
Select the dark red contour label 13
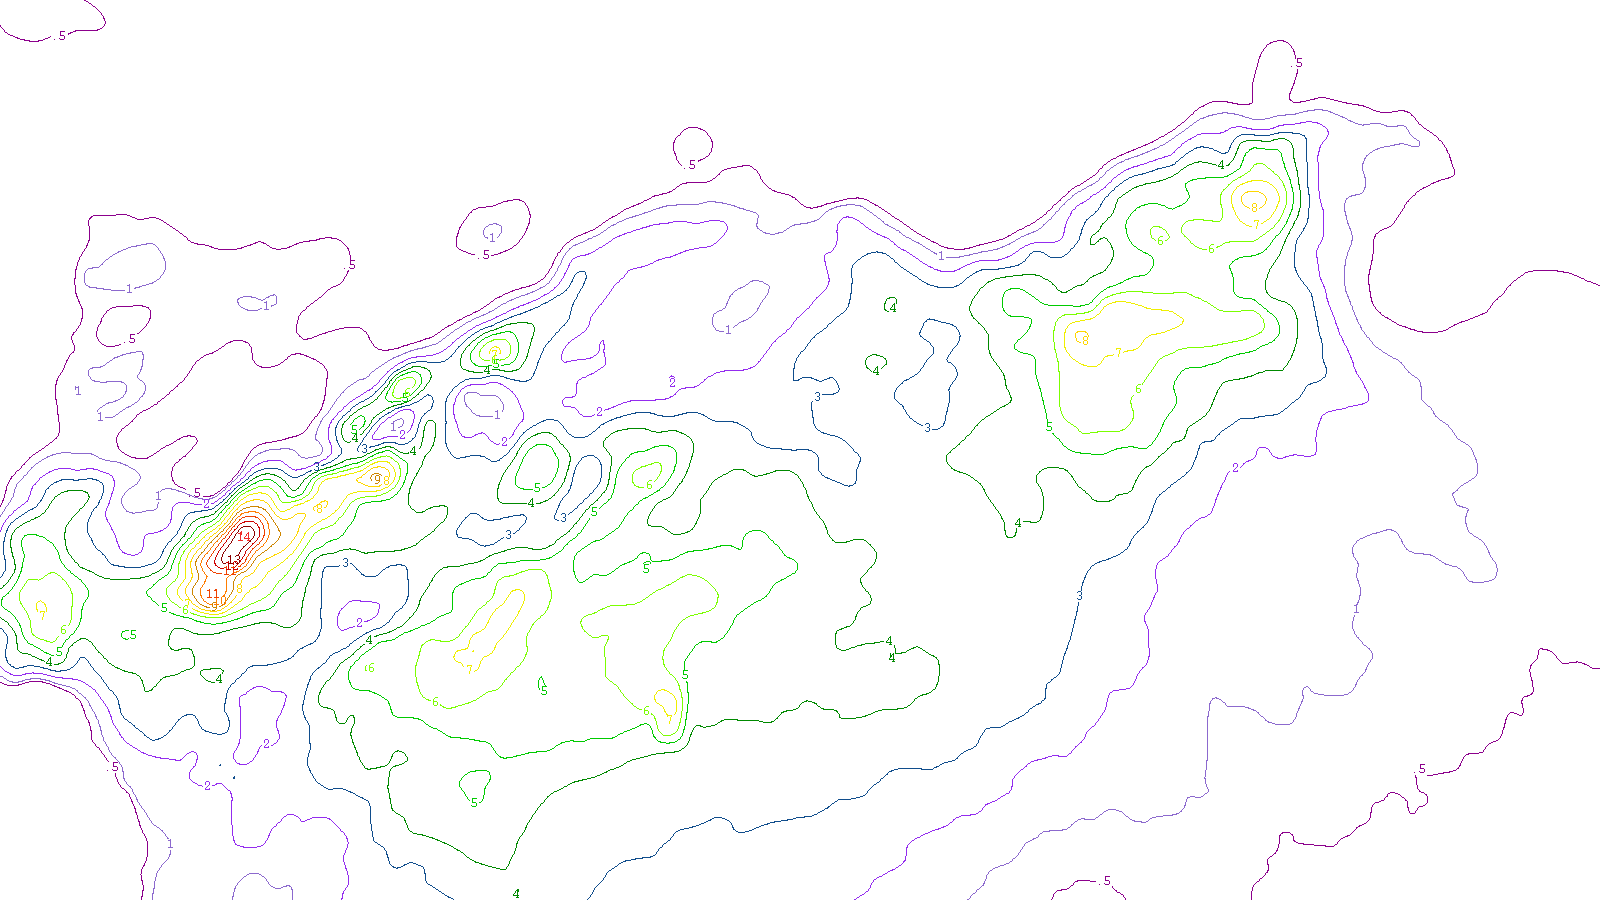[x=234, y=560]
